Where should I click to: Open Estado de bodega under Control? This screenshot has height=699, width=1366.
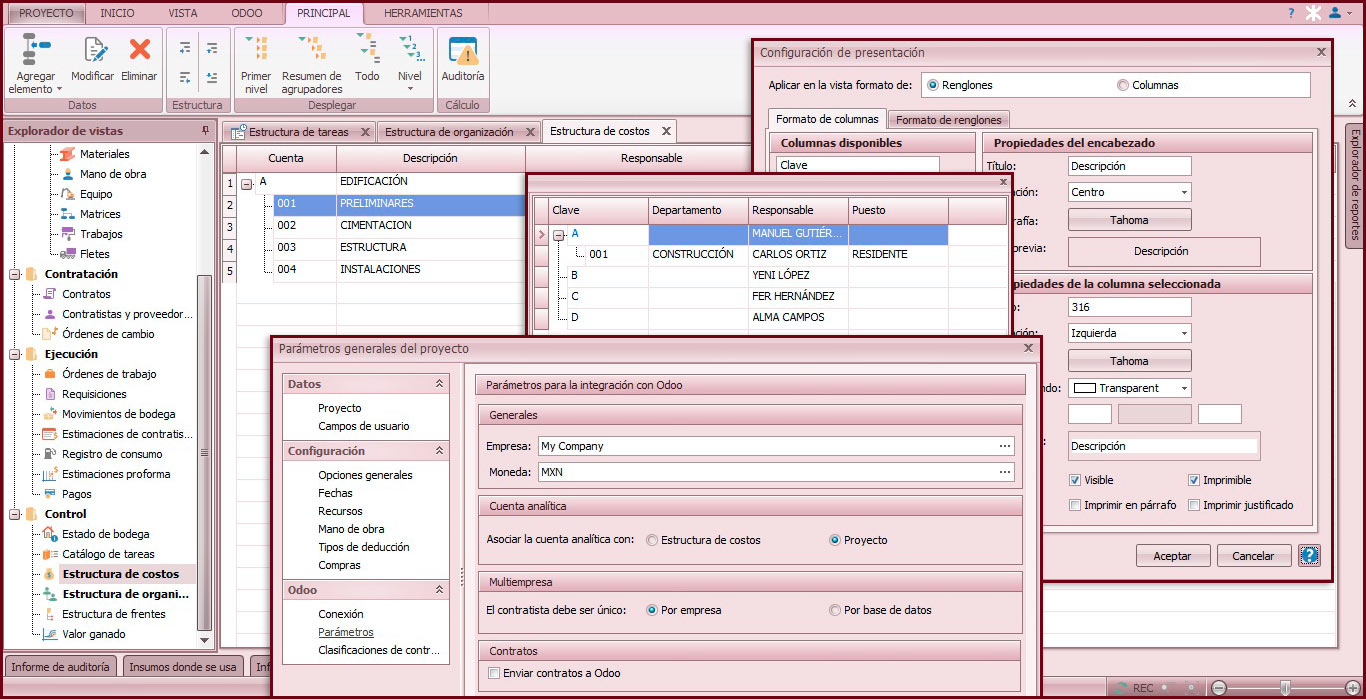106,534
